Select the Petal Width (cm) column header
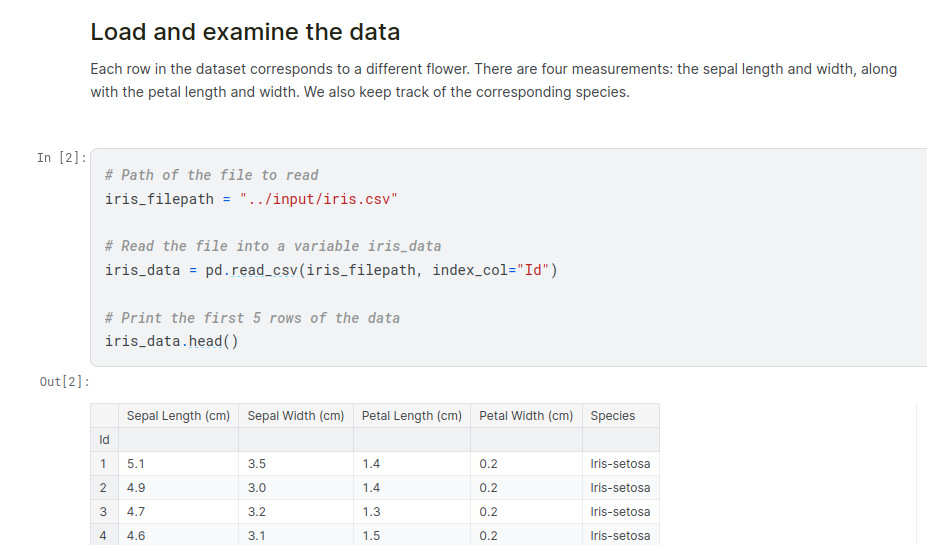Viewport: 927px width, 545px height. click(x=526, y=416)
